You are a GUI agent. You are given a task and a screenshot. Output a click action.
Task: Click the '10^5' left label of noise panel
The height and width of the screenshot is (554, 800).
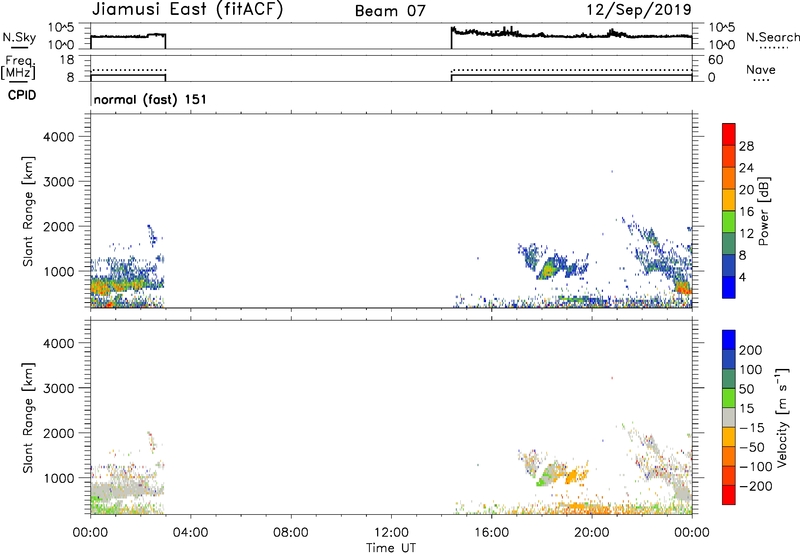pos(61,28)
